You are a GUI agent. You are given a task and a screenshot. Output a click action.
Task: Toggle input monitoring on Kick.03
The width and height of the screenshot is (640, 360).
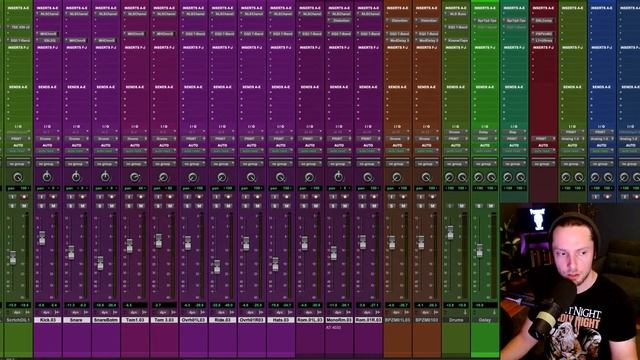pos(41,197)
